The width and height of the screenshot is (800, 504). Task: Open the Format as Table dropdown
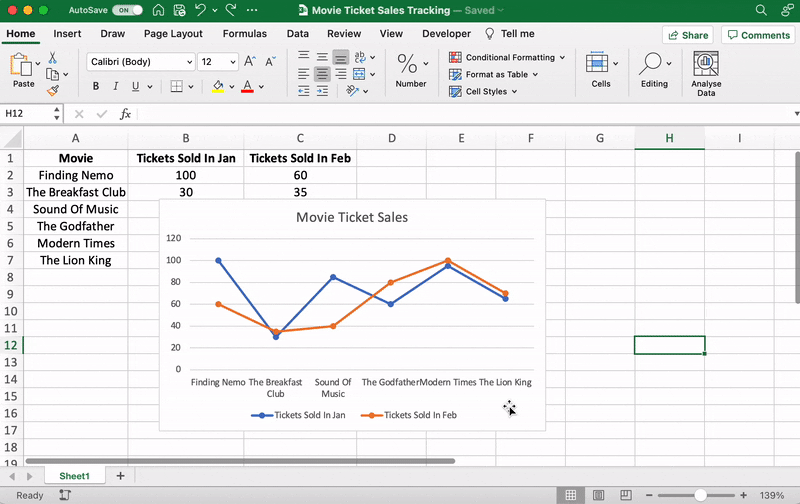493,74
